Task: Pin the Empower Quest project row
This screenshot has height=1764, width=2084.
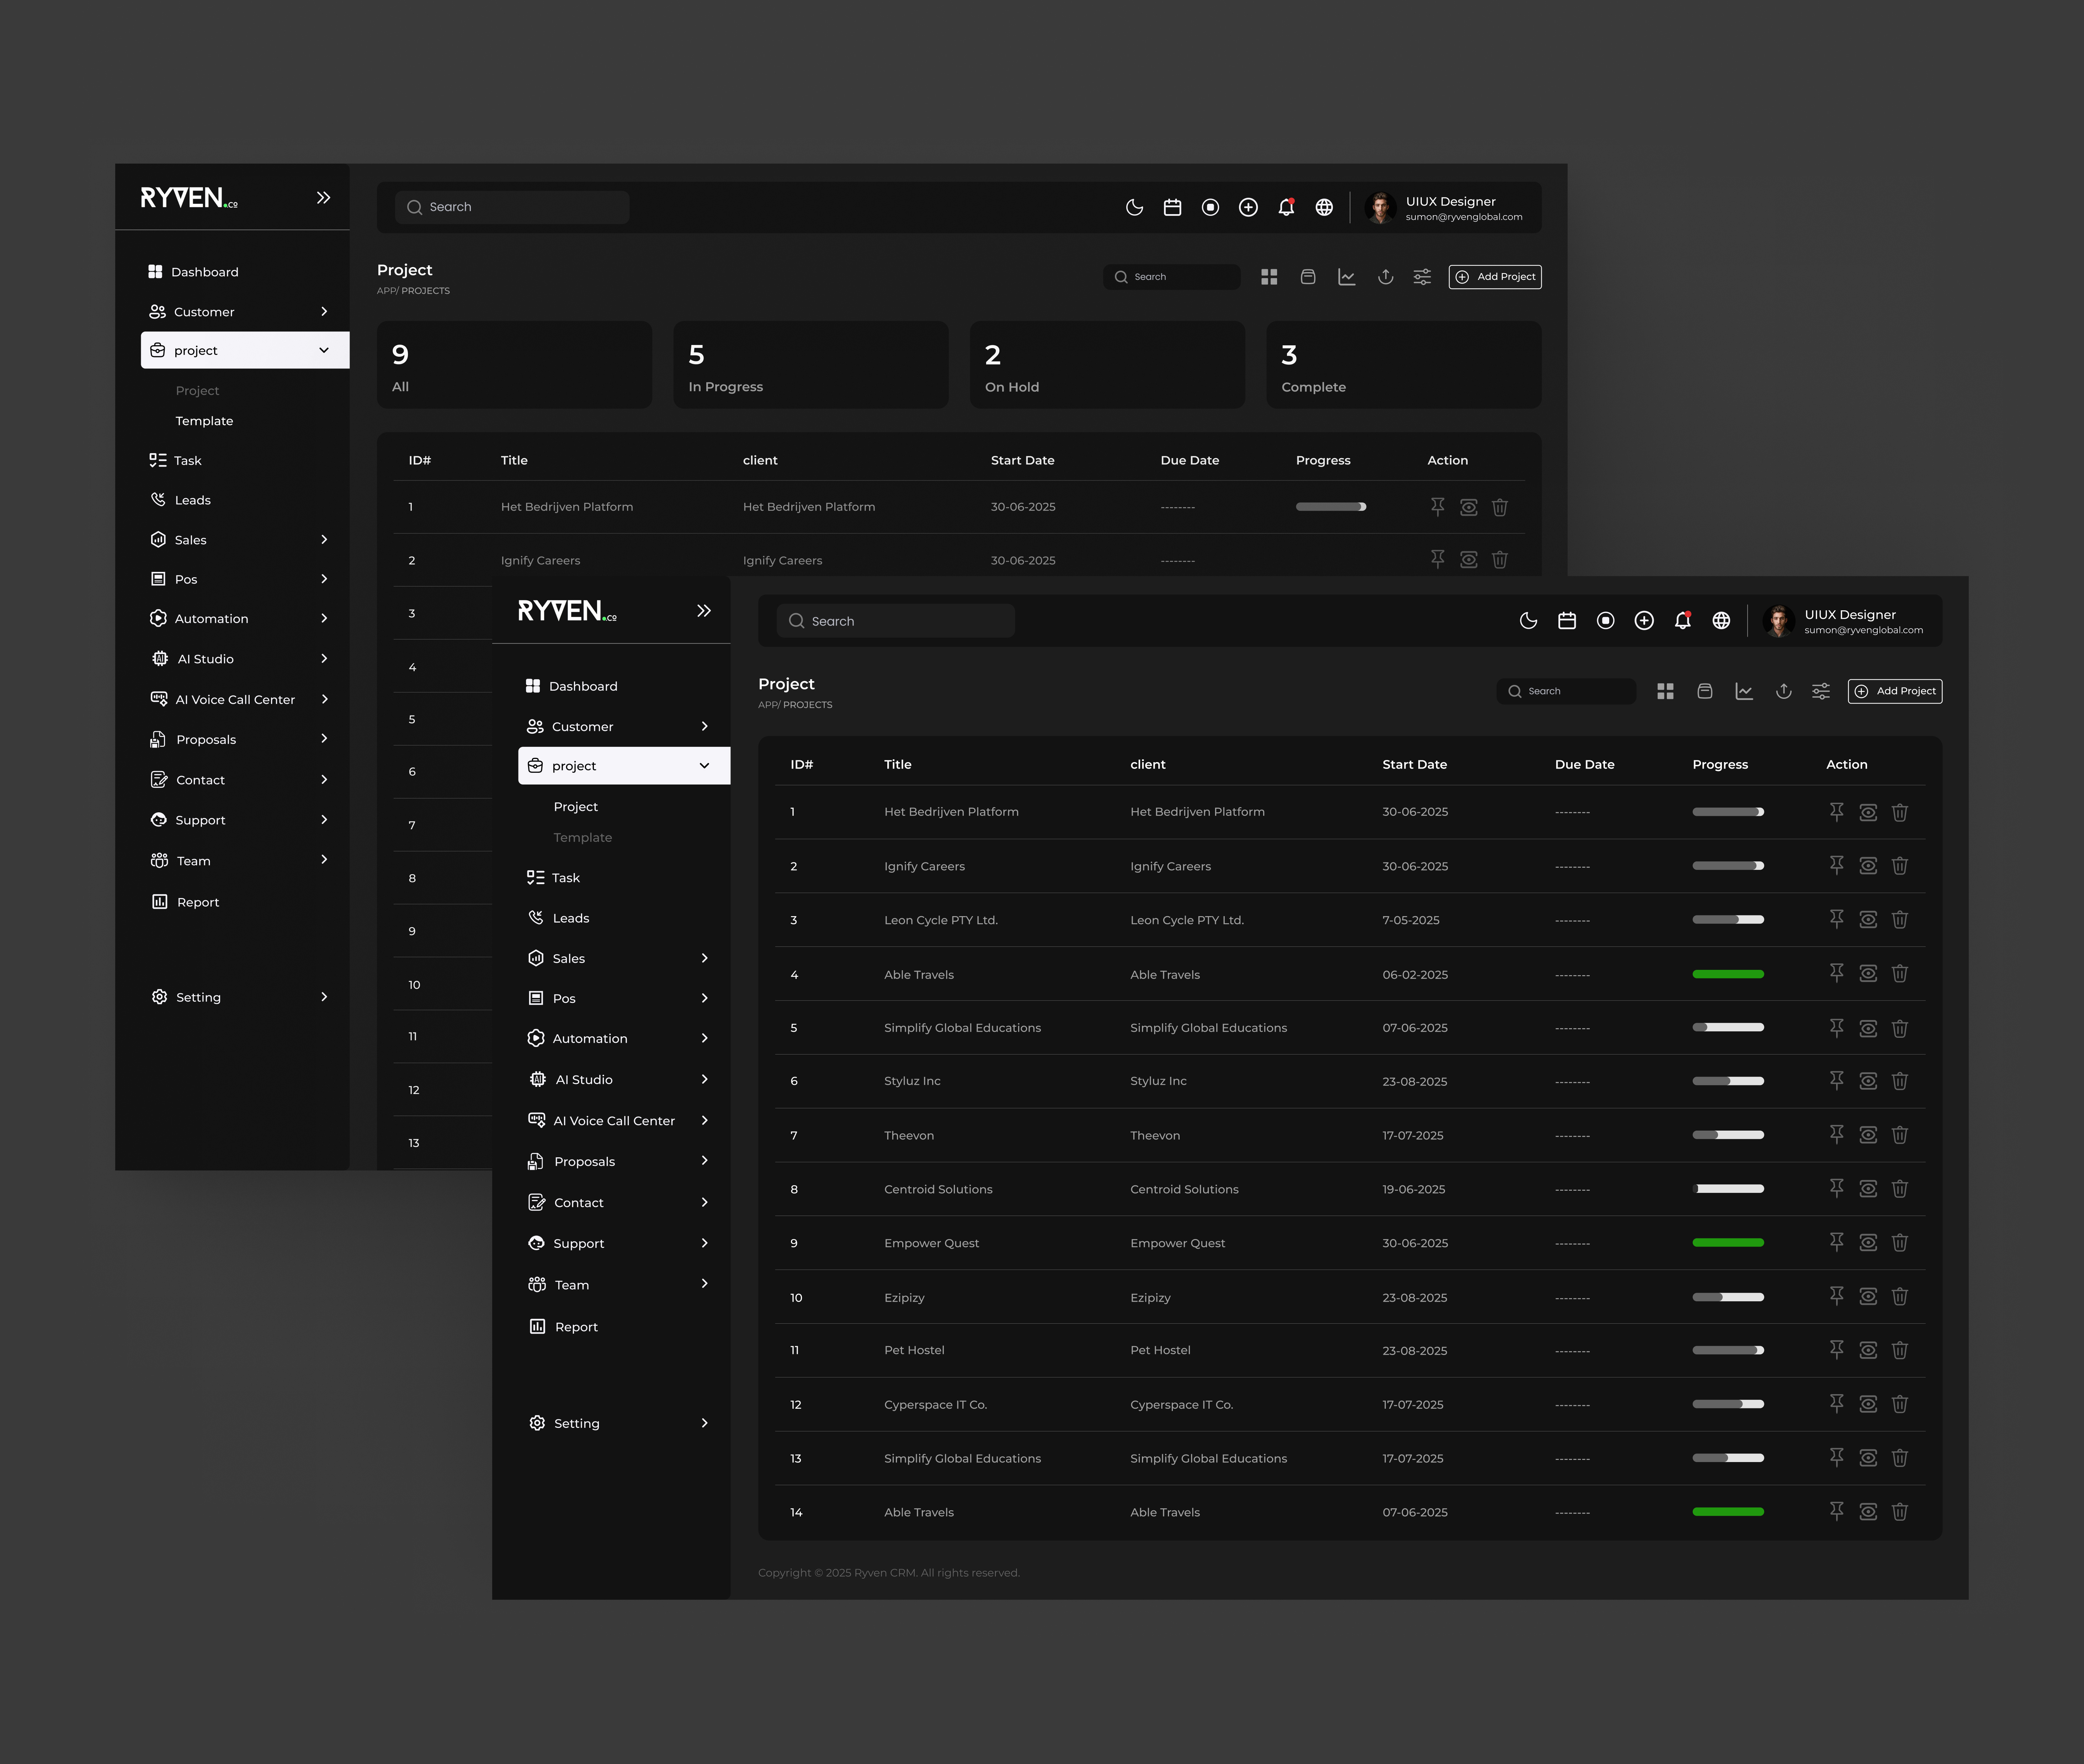Action: tap(1837, 1242)
